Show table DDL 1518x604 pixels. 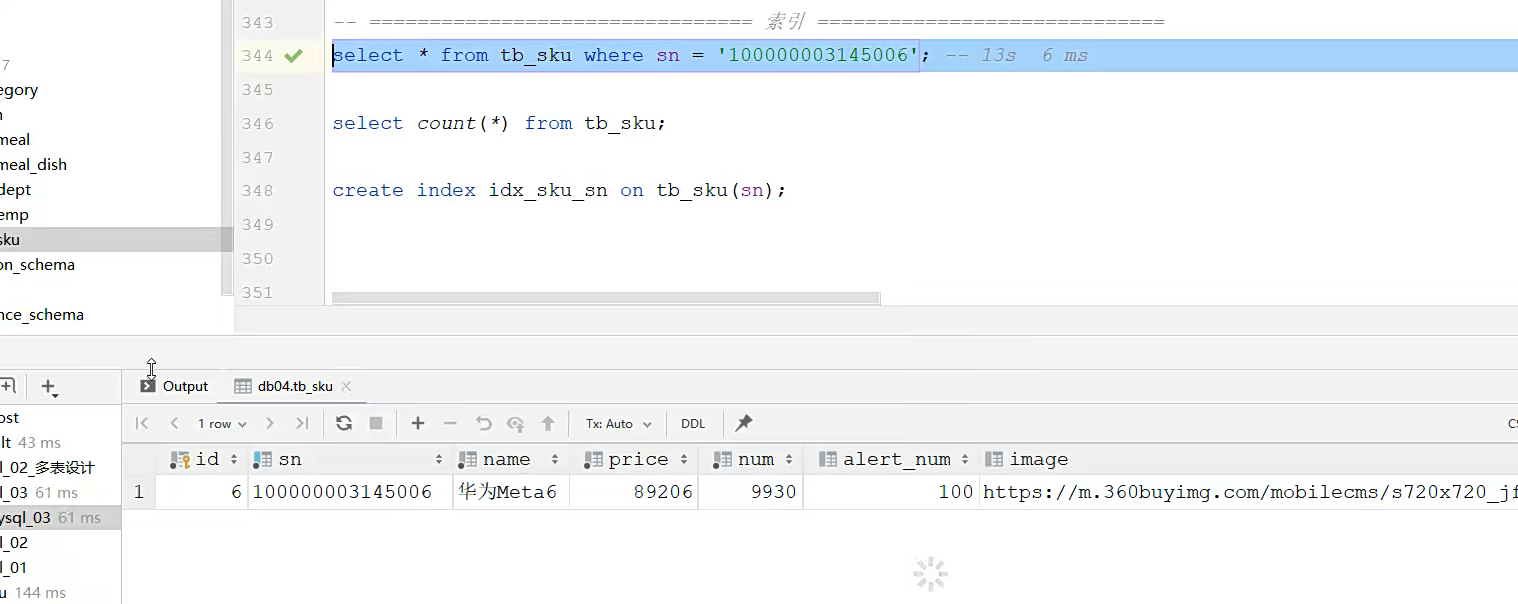pyautogui.click(x=693, y=424)
